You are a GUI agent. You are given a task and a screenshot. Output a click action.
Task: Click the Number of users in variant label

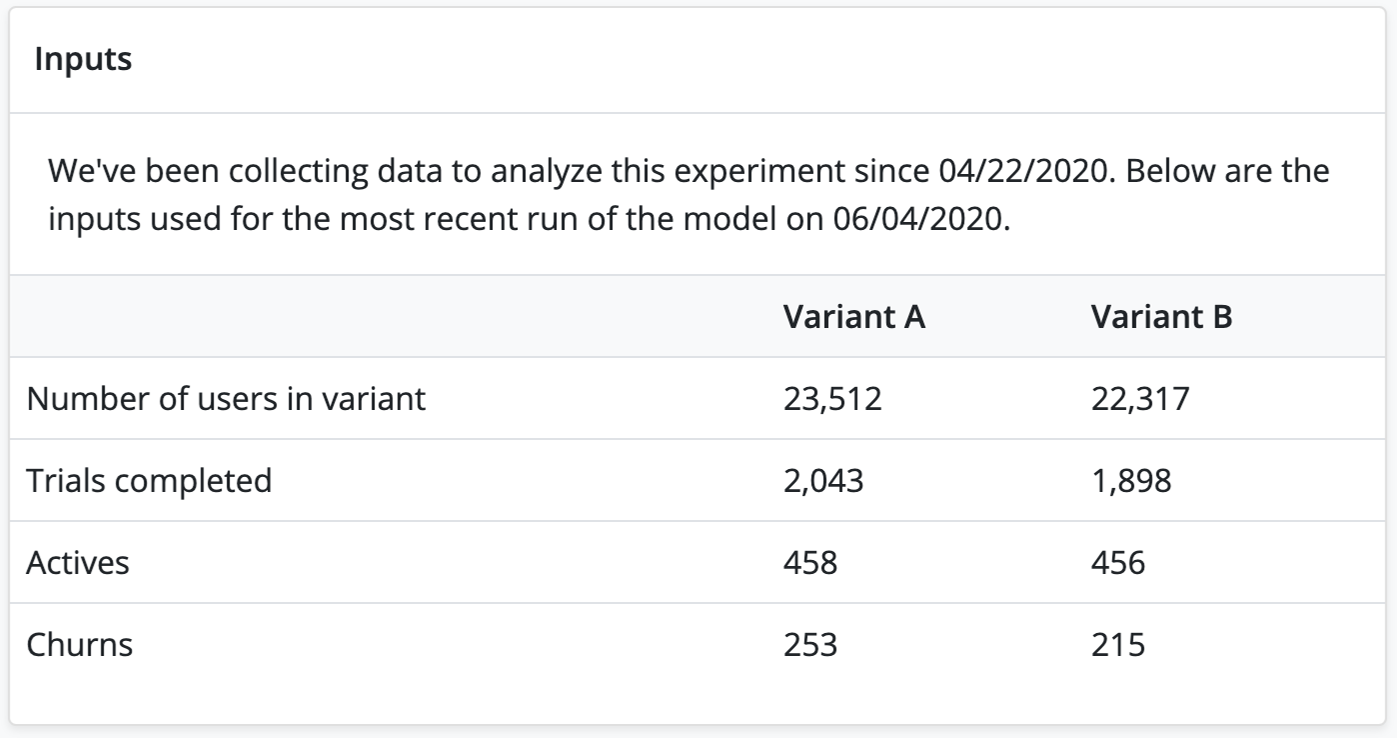click(226, 400)
